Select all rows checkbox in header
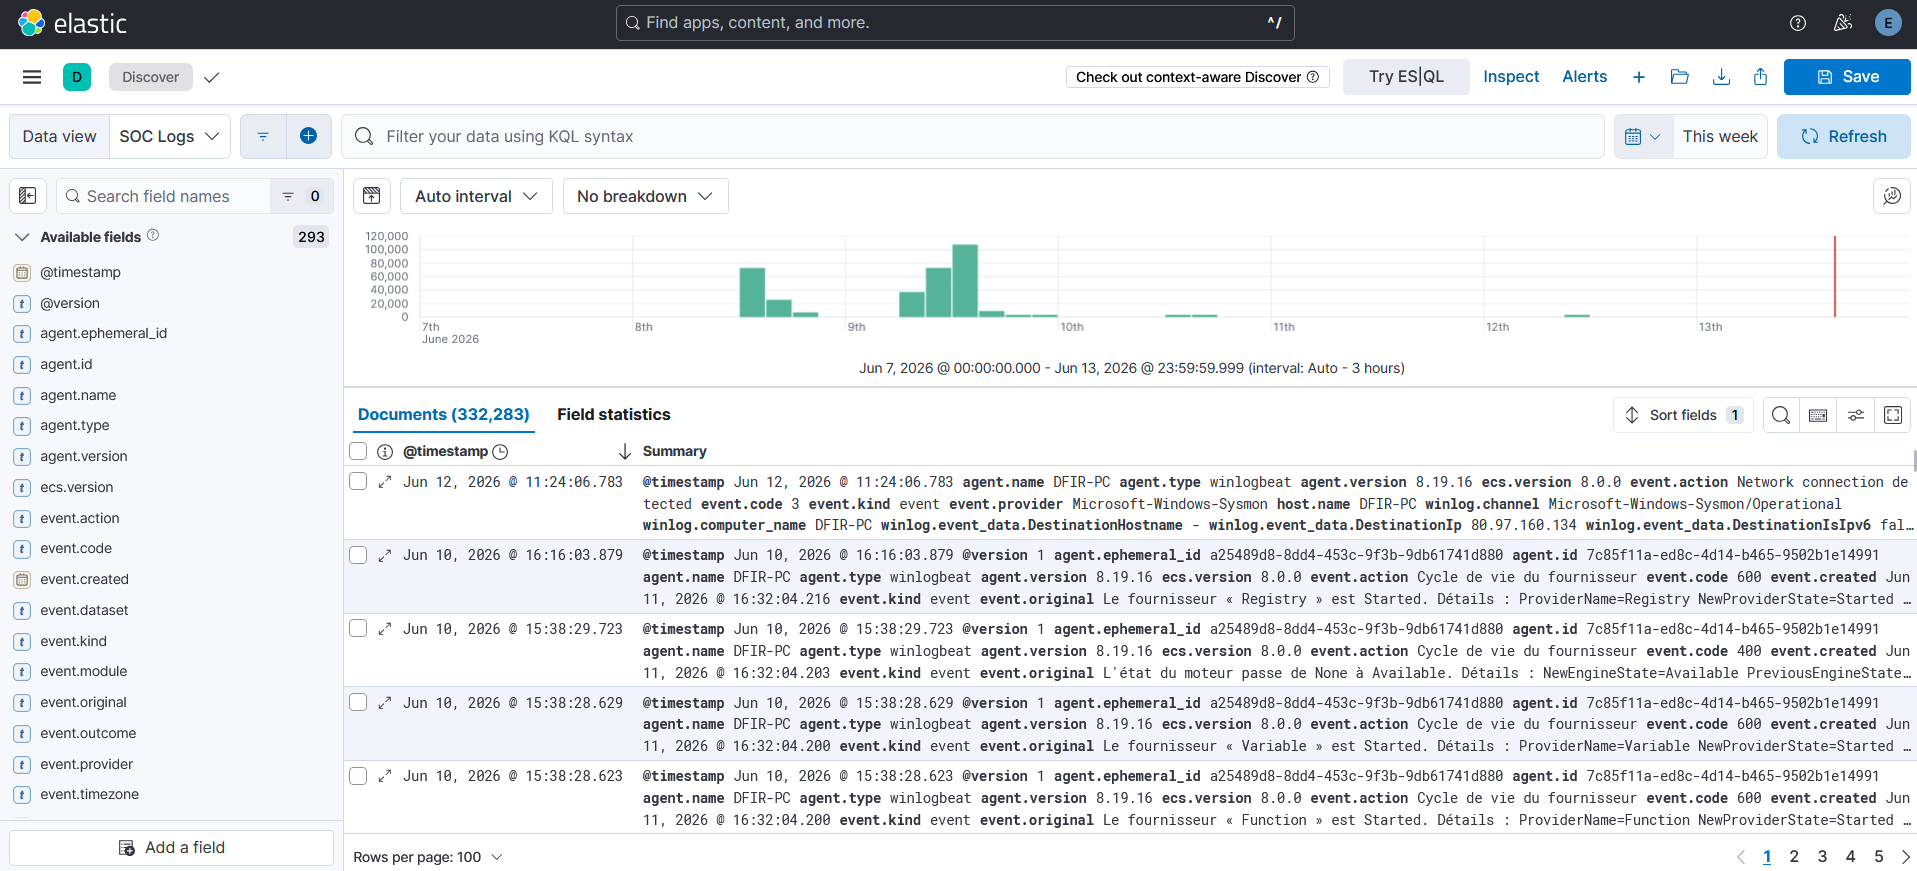The width and height of the screenshot is (1917, 871). [x=358, y=451]
